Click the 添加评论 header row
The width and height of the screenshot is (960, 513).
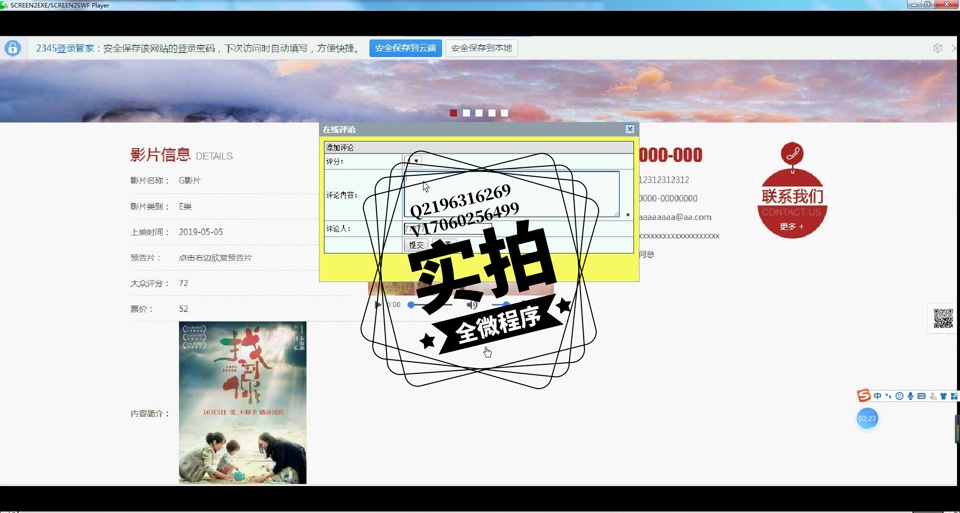479,148
